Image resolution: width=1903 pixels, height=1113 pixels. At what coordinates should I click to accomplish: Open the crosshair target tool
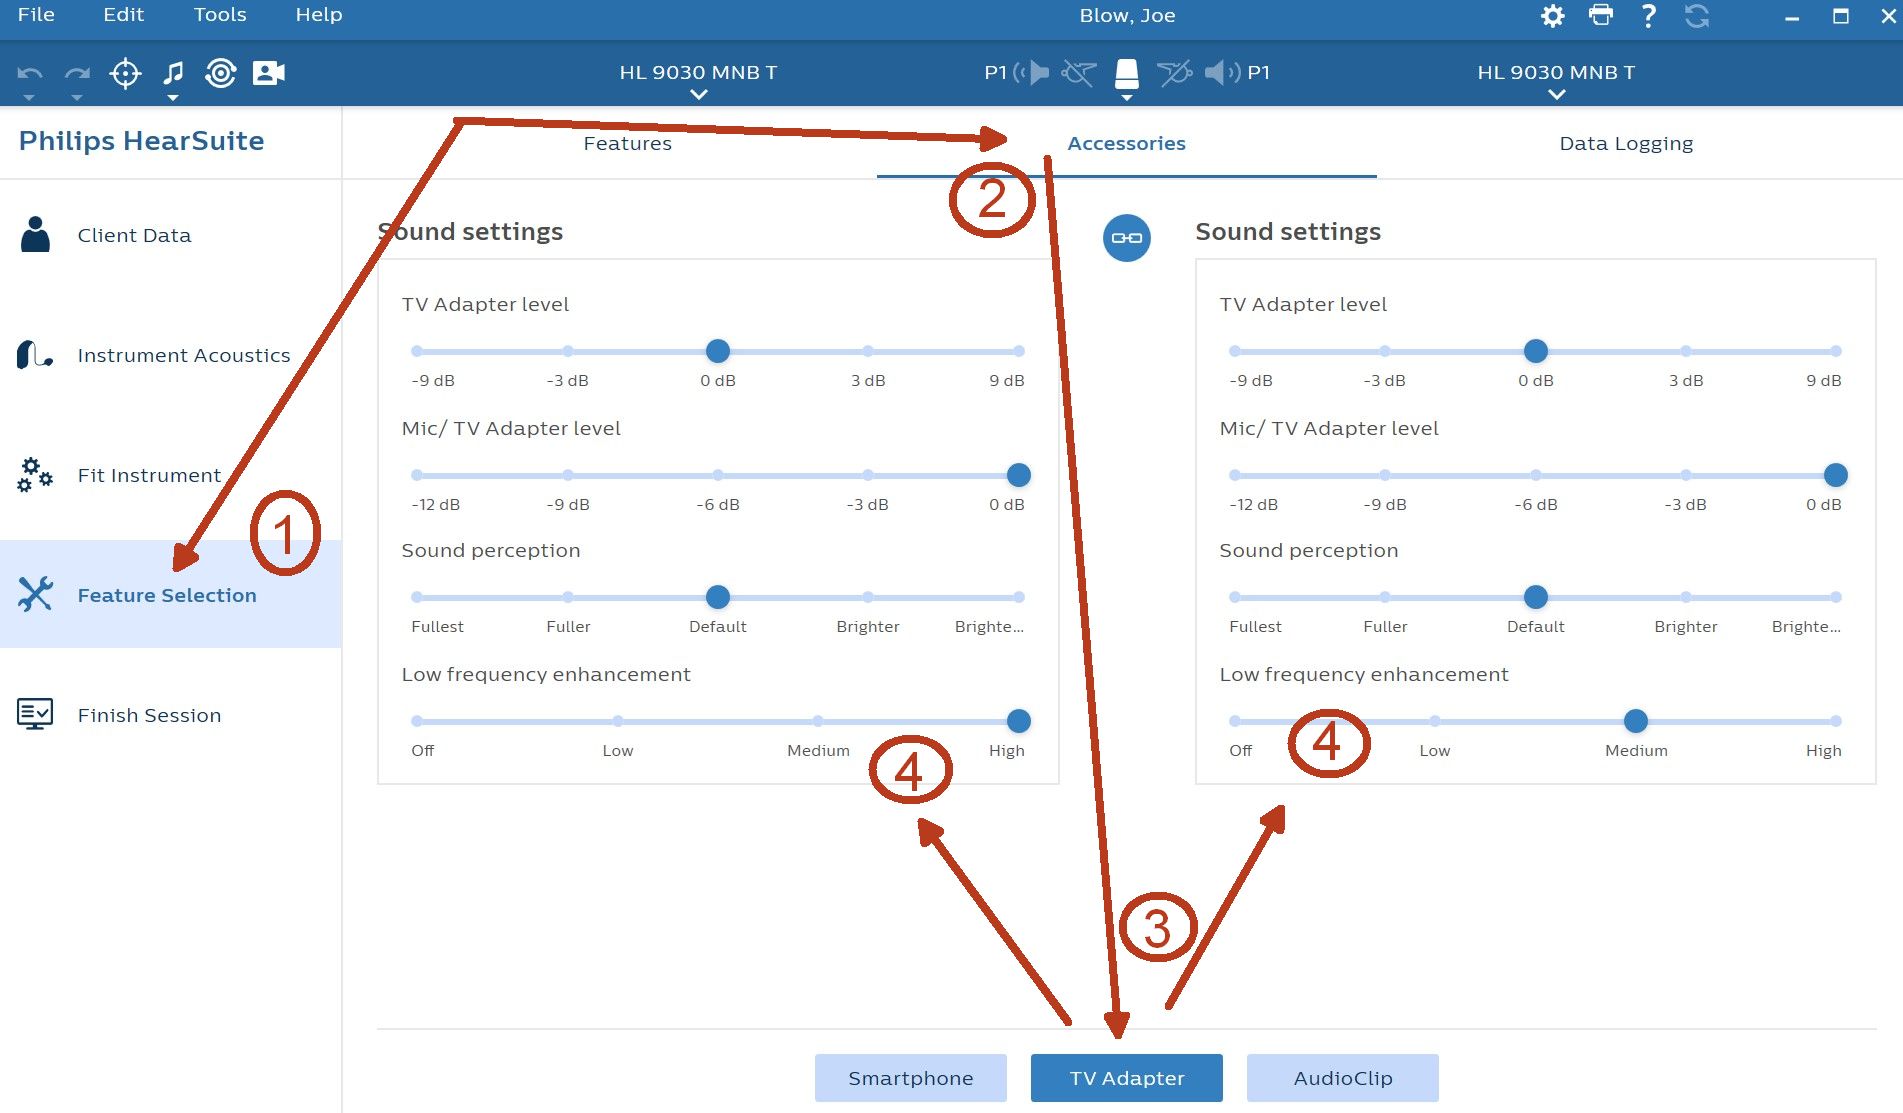tap(125, 73)
